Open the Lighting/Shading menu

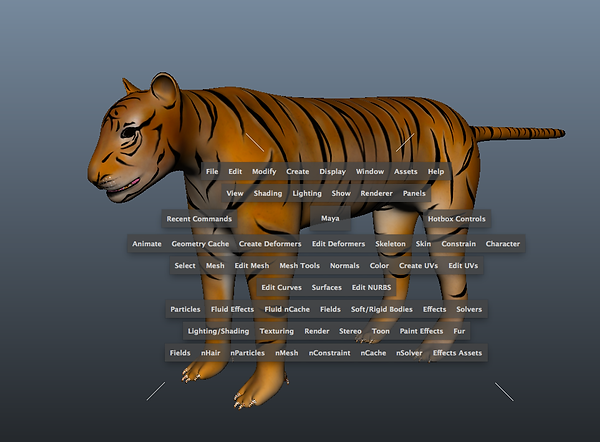[x=218, y=331]
